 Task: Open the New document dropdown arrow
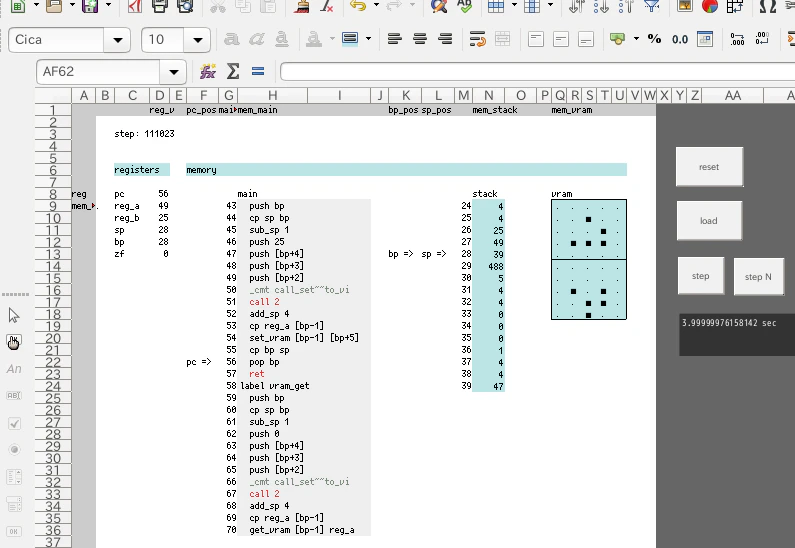tap(36, 5)
